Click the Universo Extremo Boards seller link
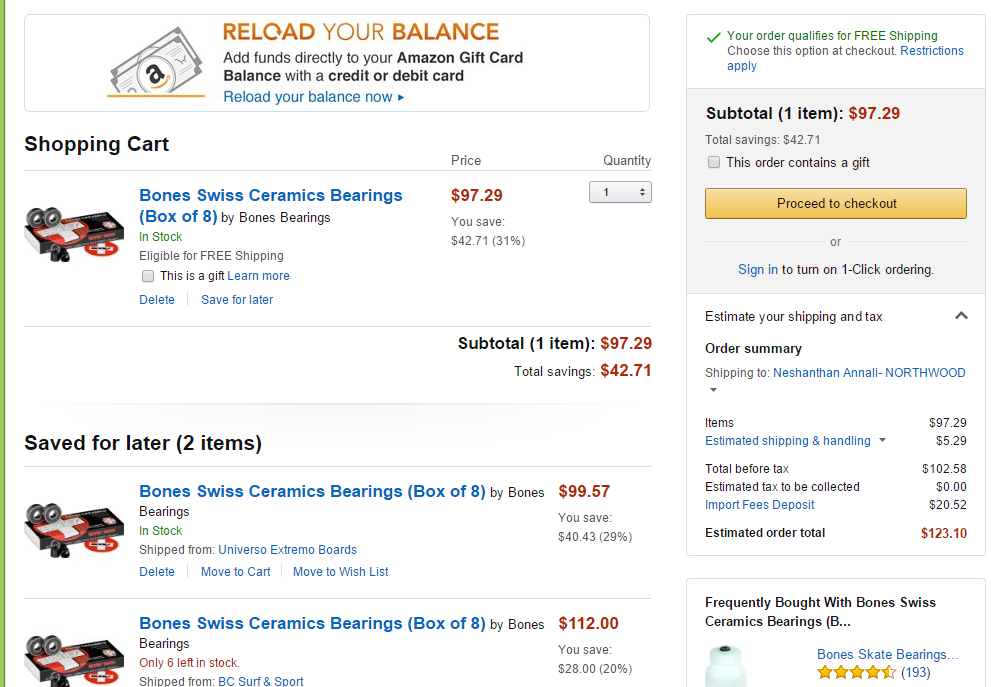This screenshot has width=991, height=687. 287,550
